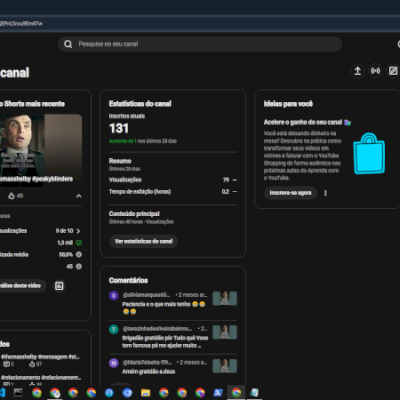400x400 pixels.
Task: Open '#thomasshelby #mensagem' video entry
Action: coord(40,357)
